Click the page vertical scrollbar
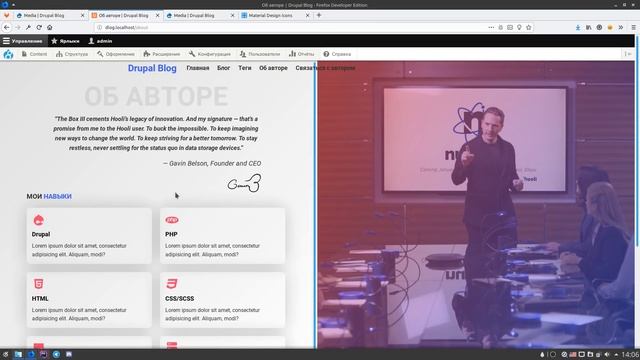Screen dimensions: 640x360 pos(637,141)
